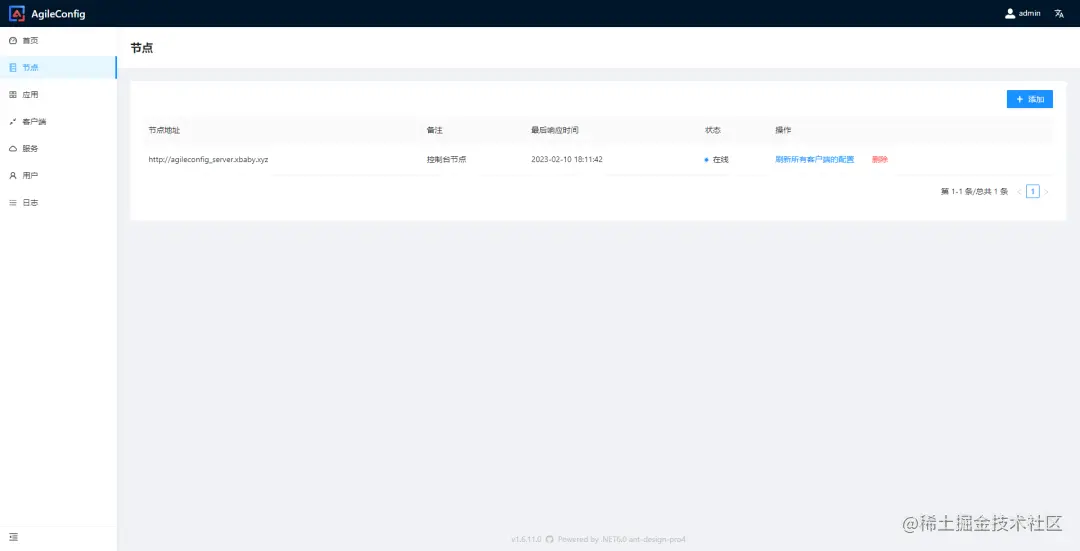Open the 节点 menu item

(59, 67)
